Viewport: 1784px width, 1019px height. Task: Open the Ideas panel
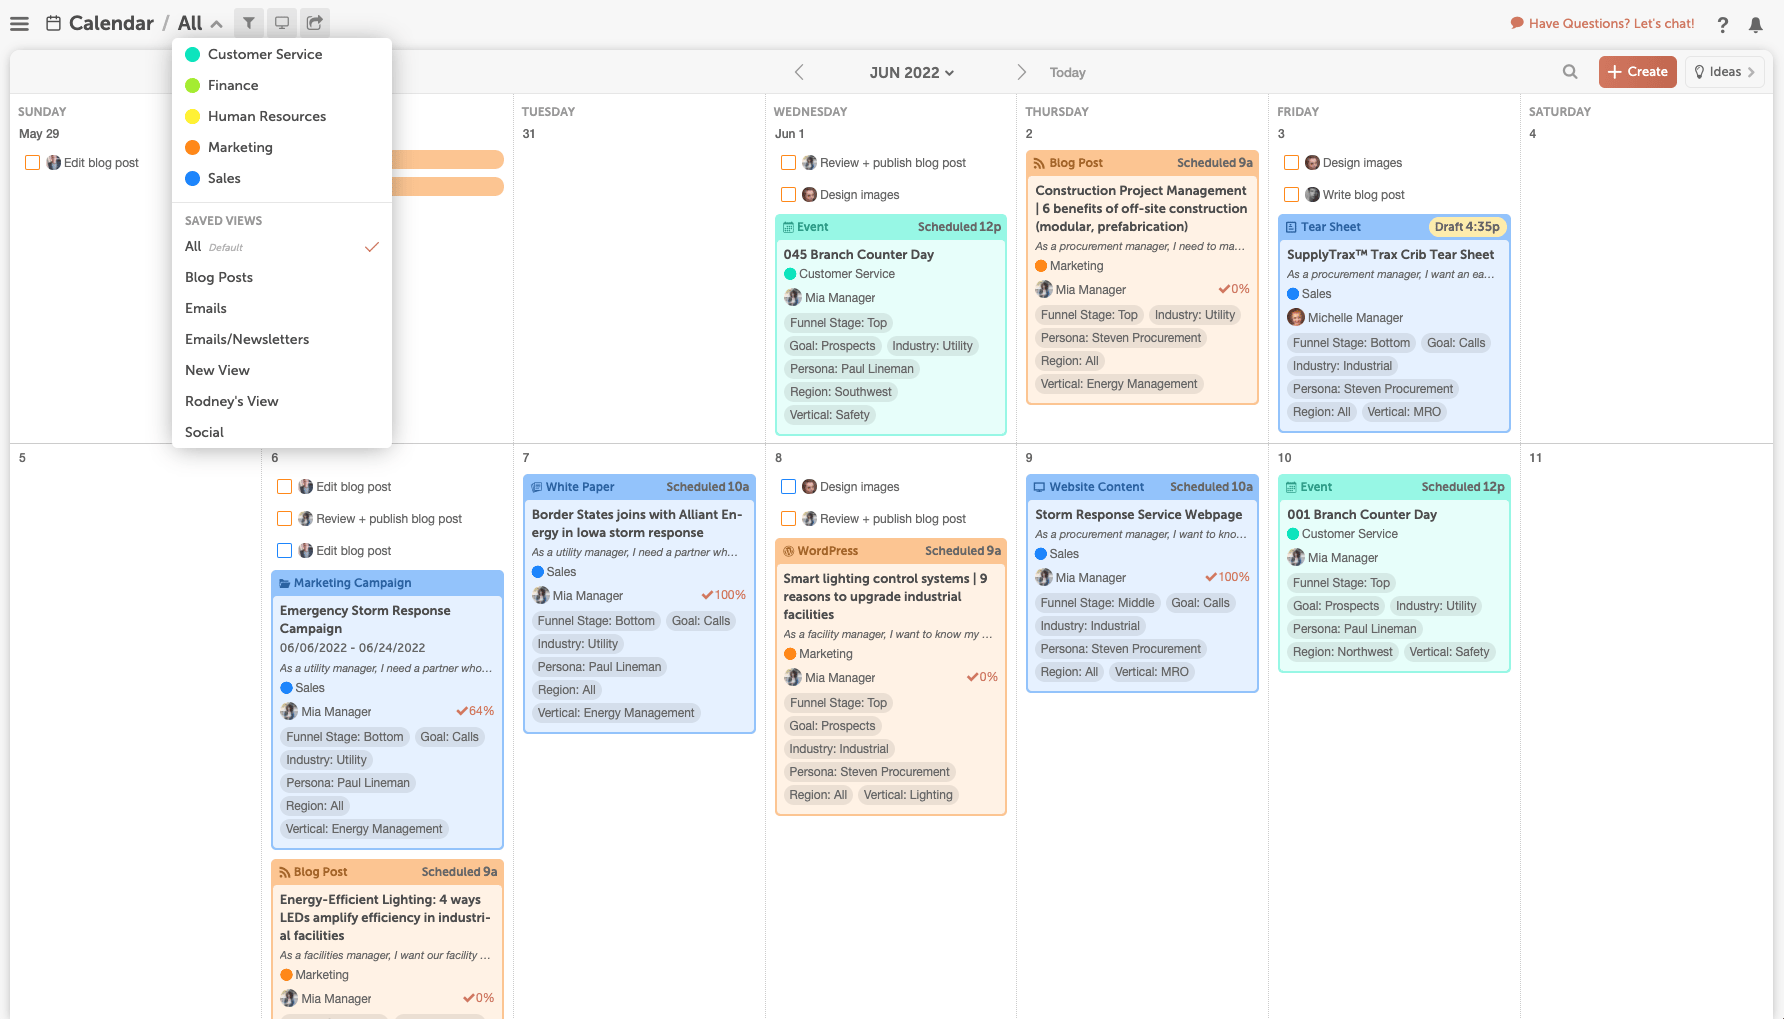point(1724,71)
